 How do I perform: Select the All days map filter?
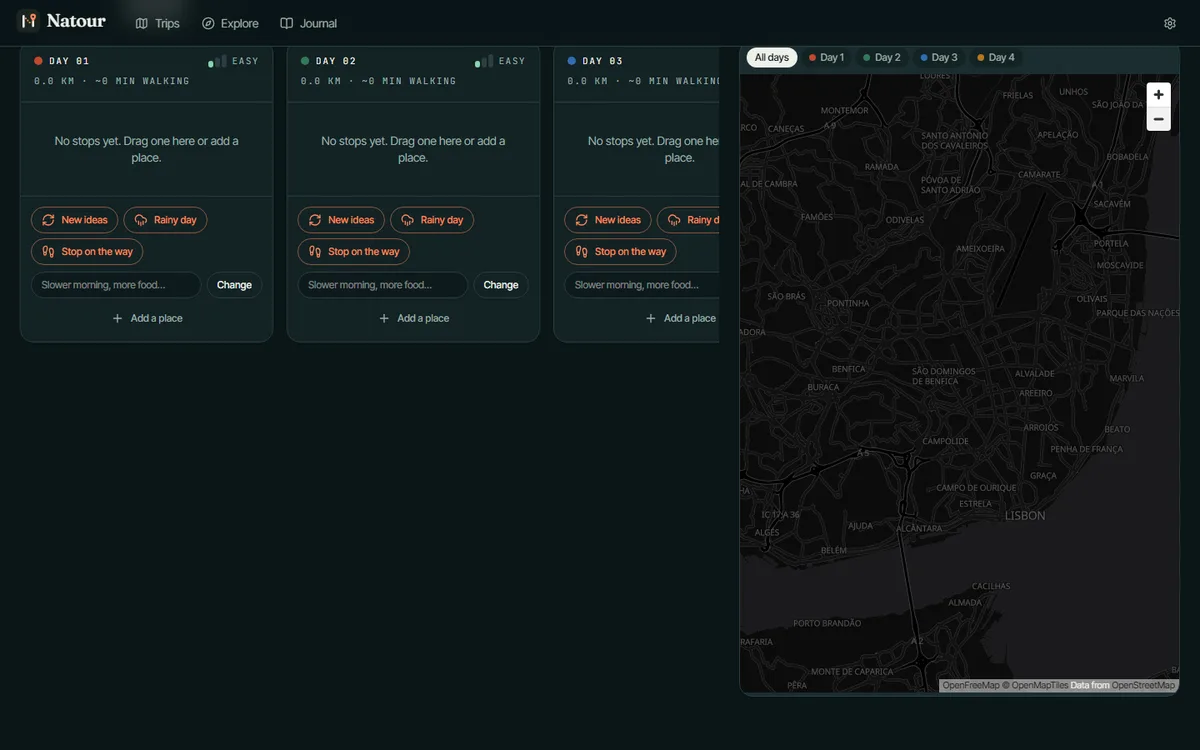click(x=772, y=58)
